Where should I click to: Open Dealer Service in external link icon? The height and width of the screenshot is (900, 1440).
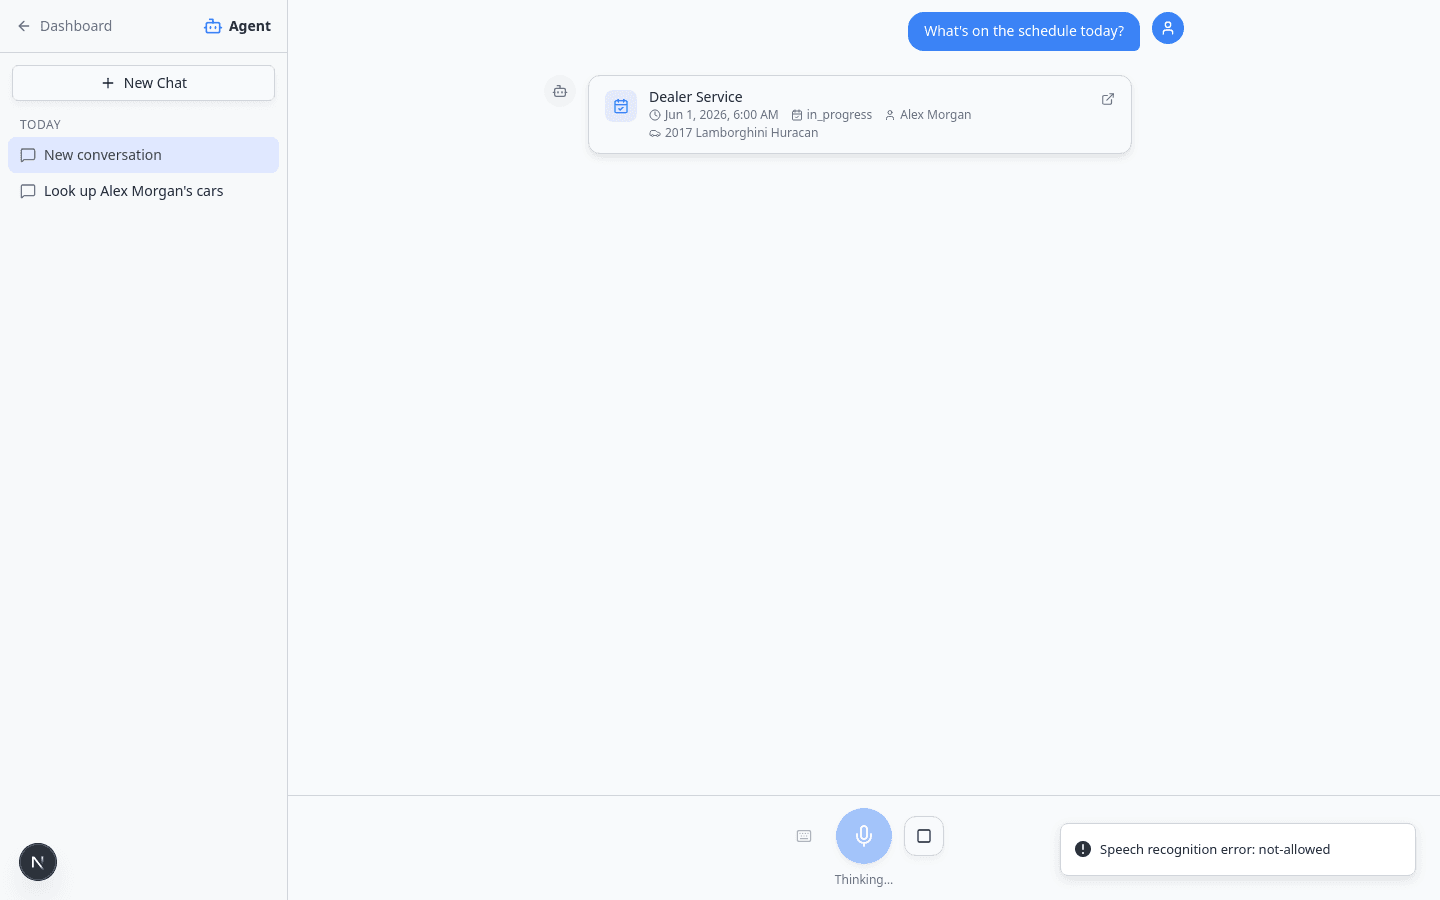pos(1108,99)
